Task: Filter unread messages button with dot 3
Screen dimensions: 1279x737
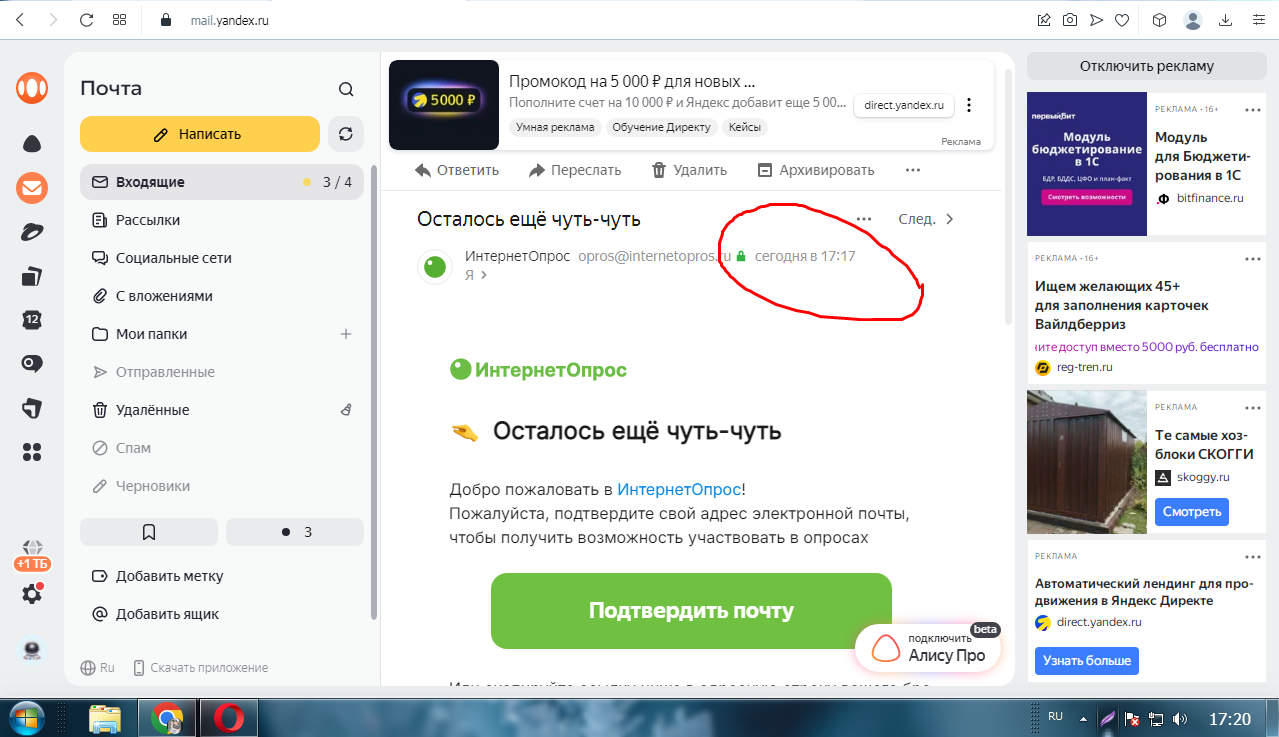Action: point(295,532)
